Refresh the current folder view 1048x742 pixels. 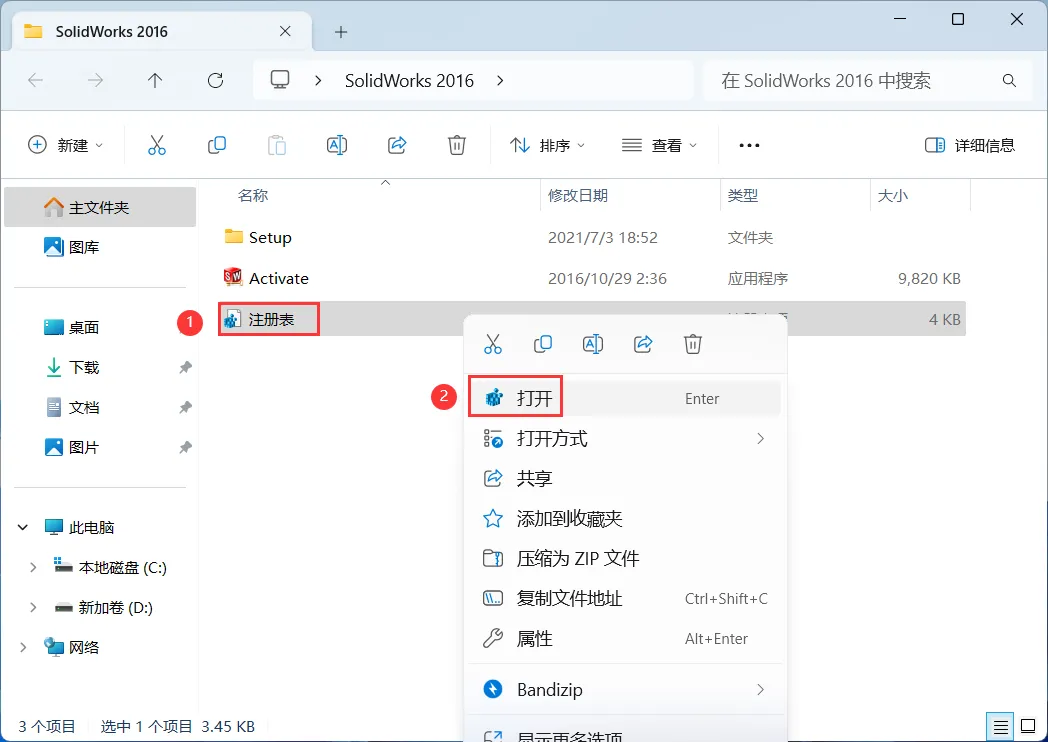tap(215, 81)
